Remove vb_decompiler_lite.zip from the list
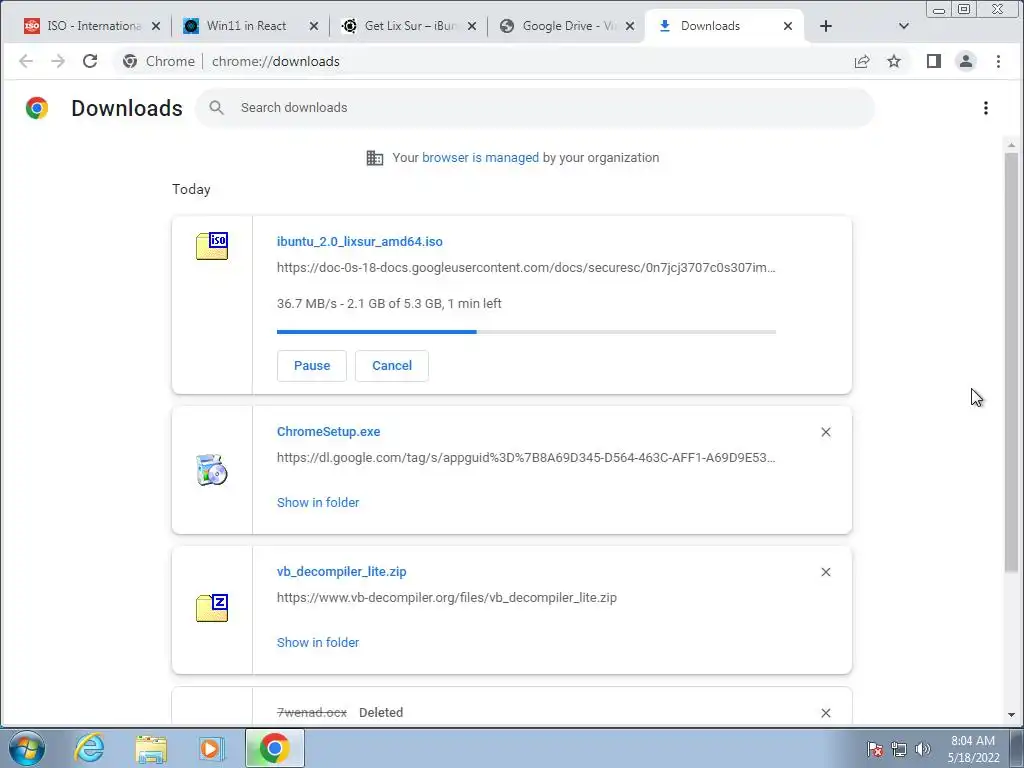The width and height of the screenshot is (1024, 768). click(x=825, y=571)
